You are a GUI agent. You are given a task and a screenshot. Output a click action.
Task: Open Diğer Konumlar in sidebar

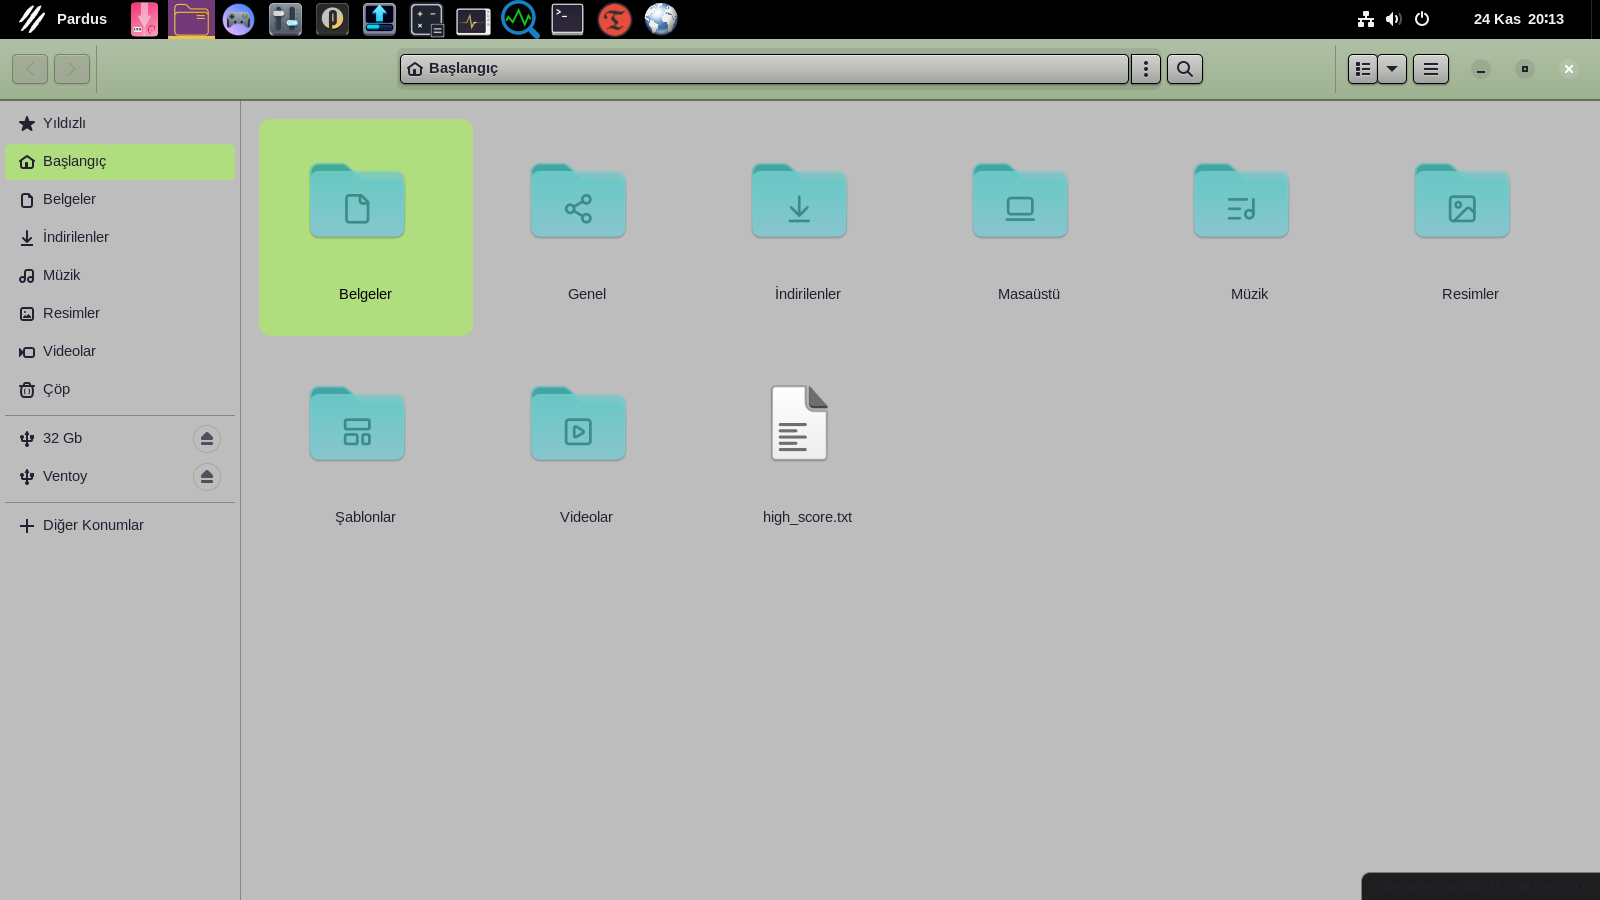point(93,525)
